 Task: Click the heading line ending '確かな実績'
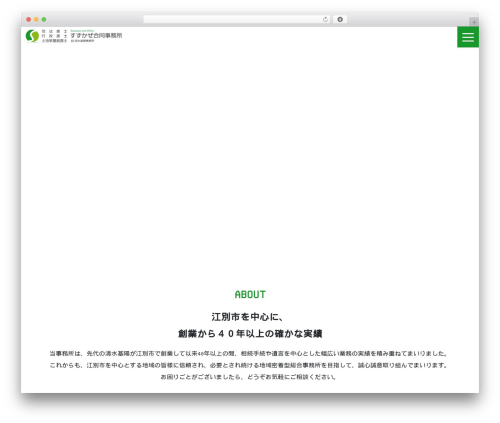point(250,334)
